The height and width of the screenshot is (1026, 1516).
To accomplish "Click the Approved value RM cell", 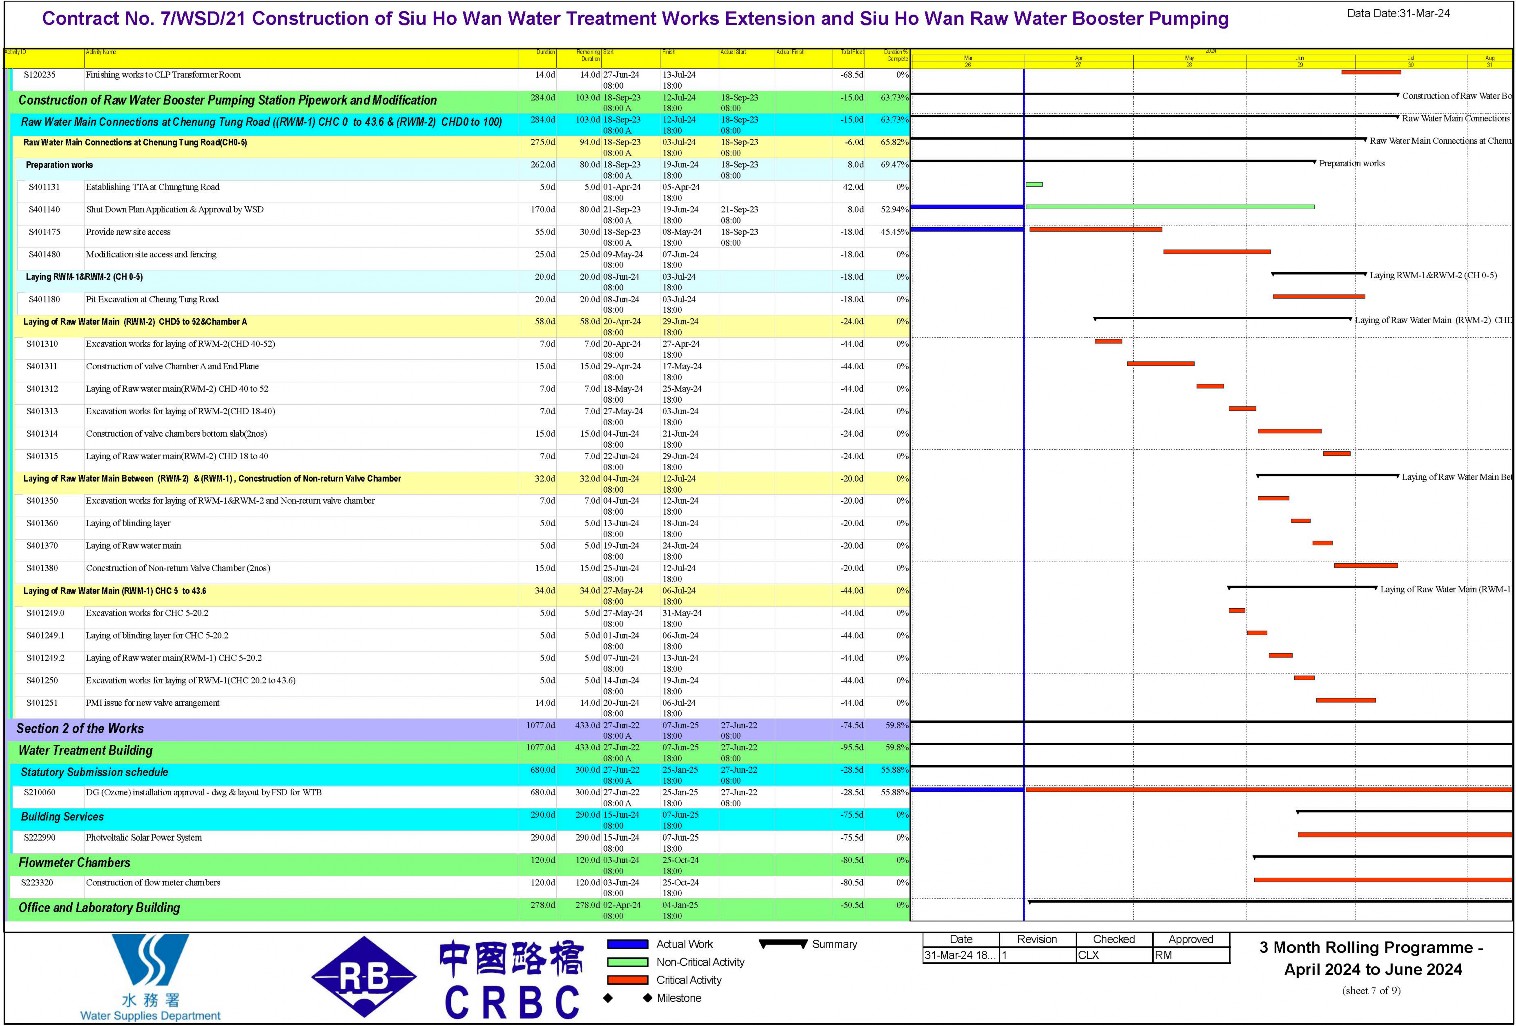I will coord(1191,955).
